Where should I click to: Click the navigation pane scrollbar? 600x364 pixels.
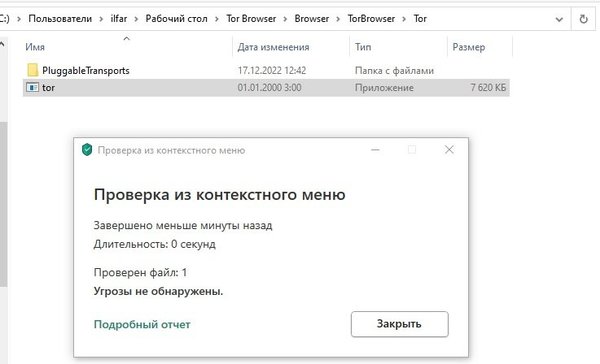point(3,204)
